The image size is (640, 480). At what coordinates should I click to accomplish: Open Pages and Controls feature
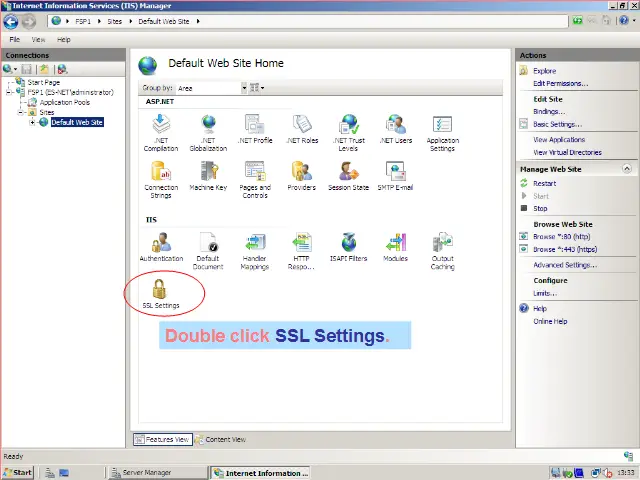[255, 180]
